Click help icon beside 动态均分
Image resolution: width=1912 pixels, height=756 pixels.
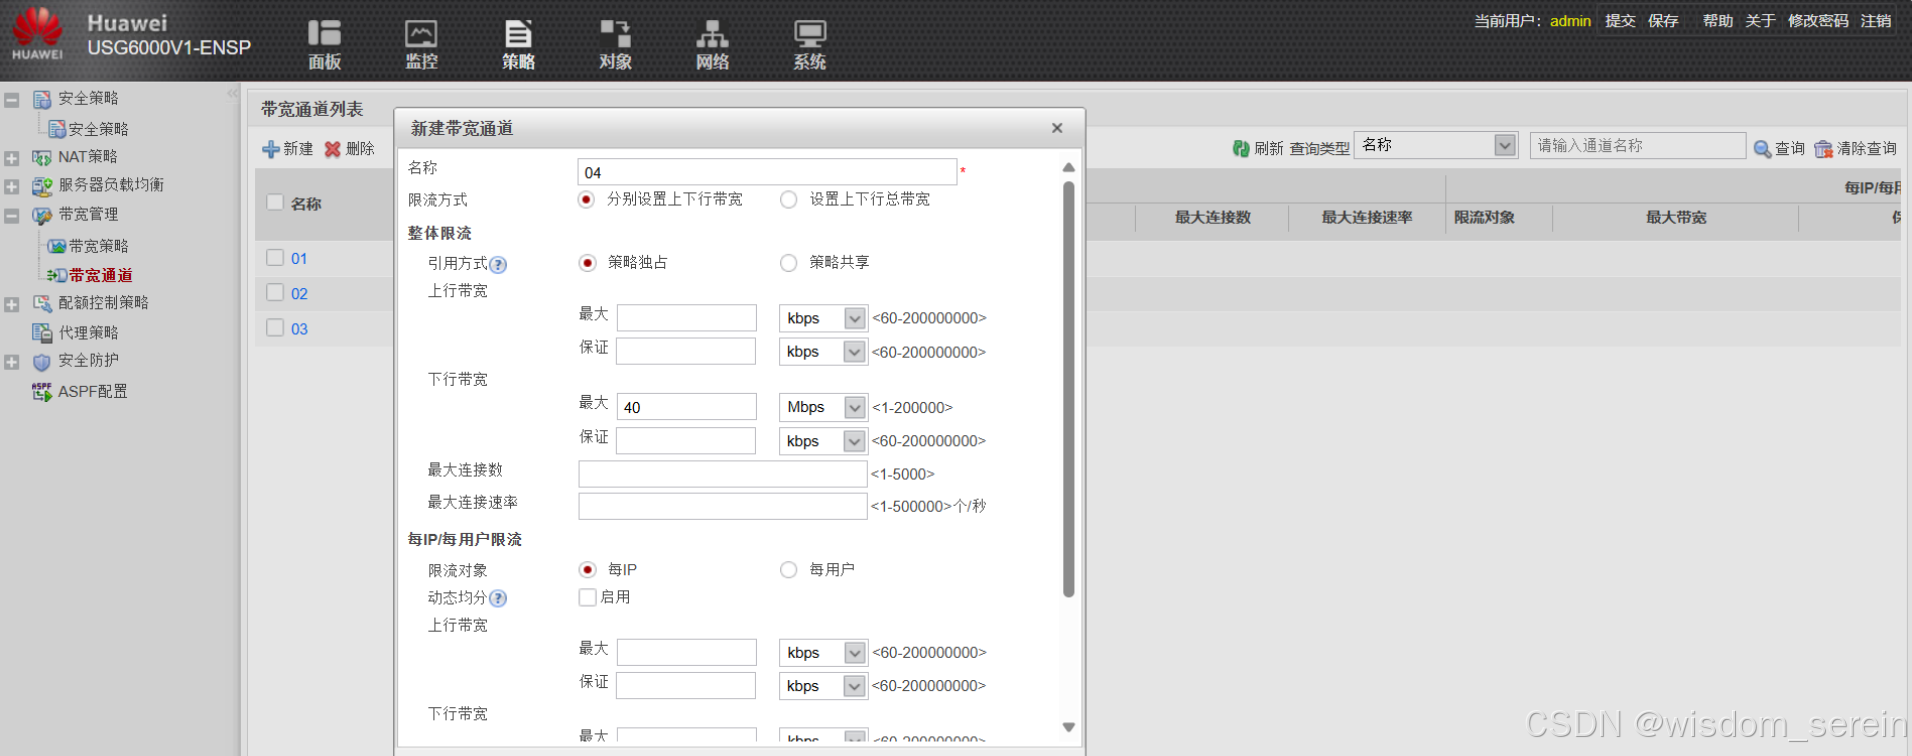498,598
